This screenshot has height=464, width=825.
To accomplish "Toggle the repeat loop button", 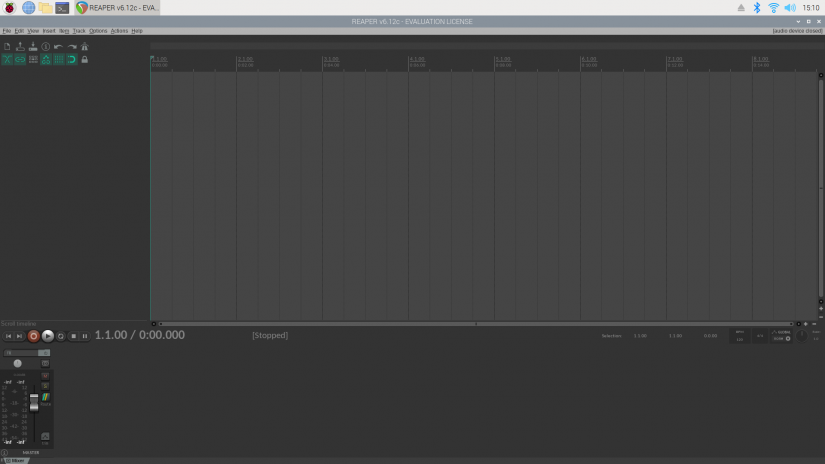I will click(61, 336).
